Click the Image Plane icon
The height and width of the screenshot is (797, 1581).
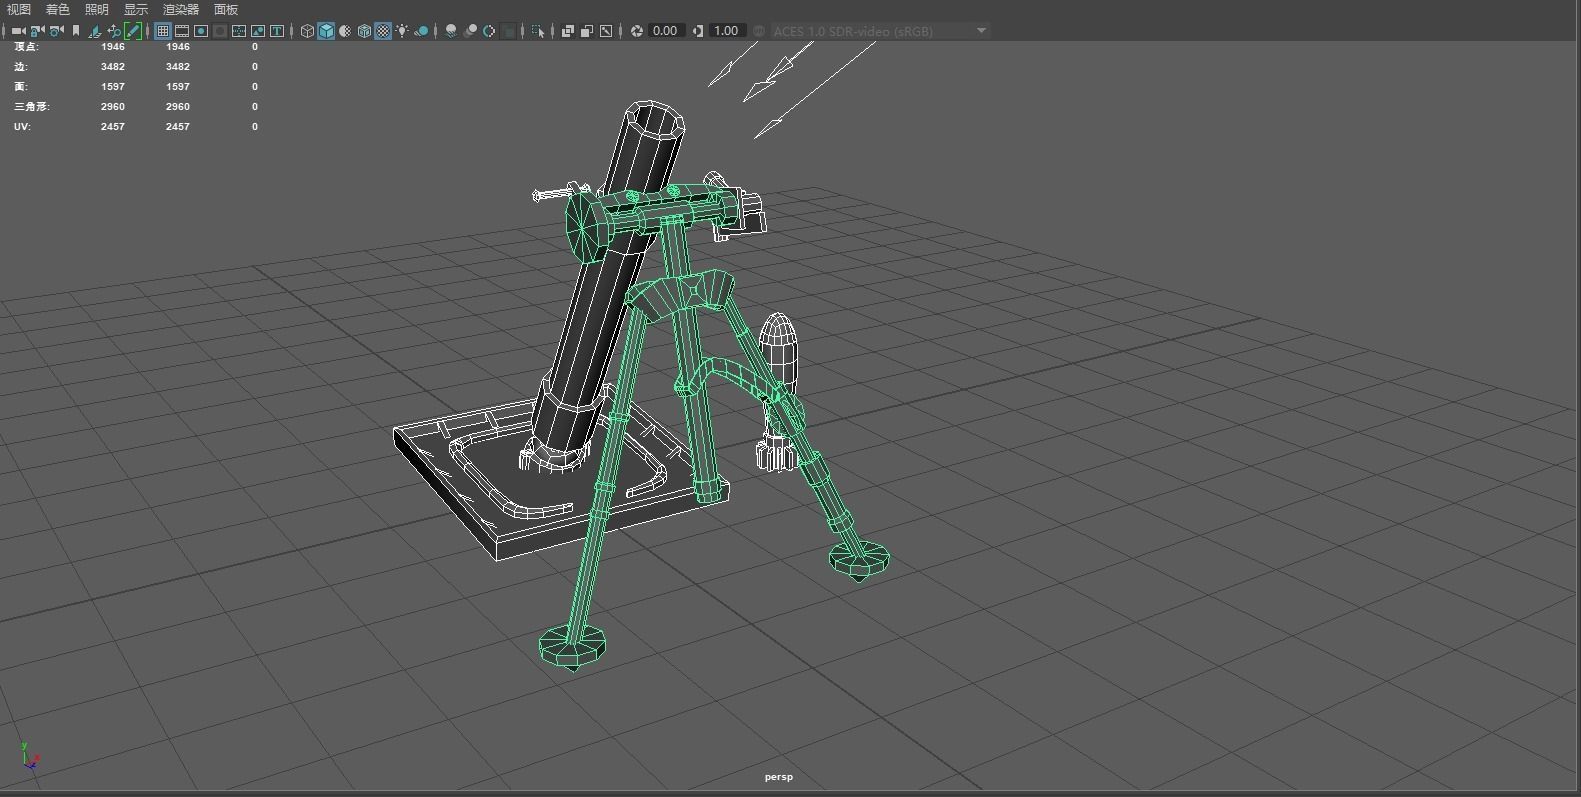click(x=94, y=31)
